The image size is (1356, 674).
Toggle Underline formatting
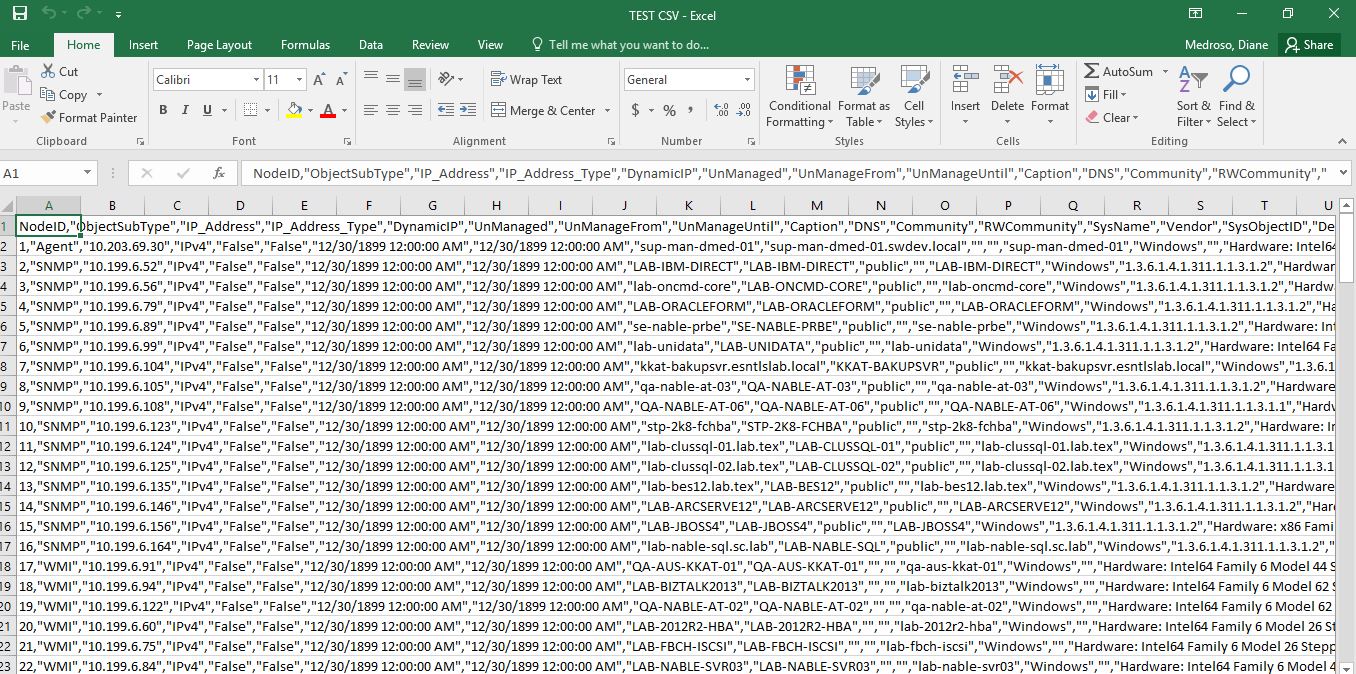tap(208, 110)
